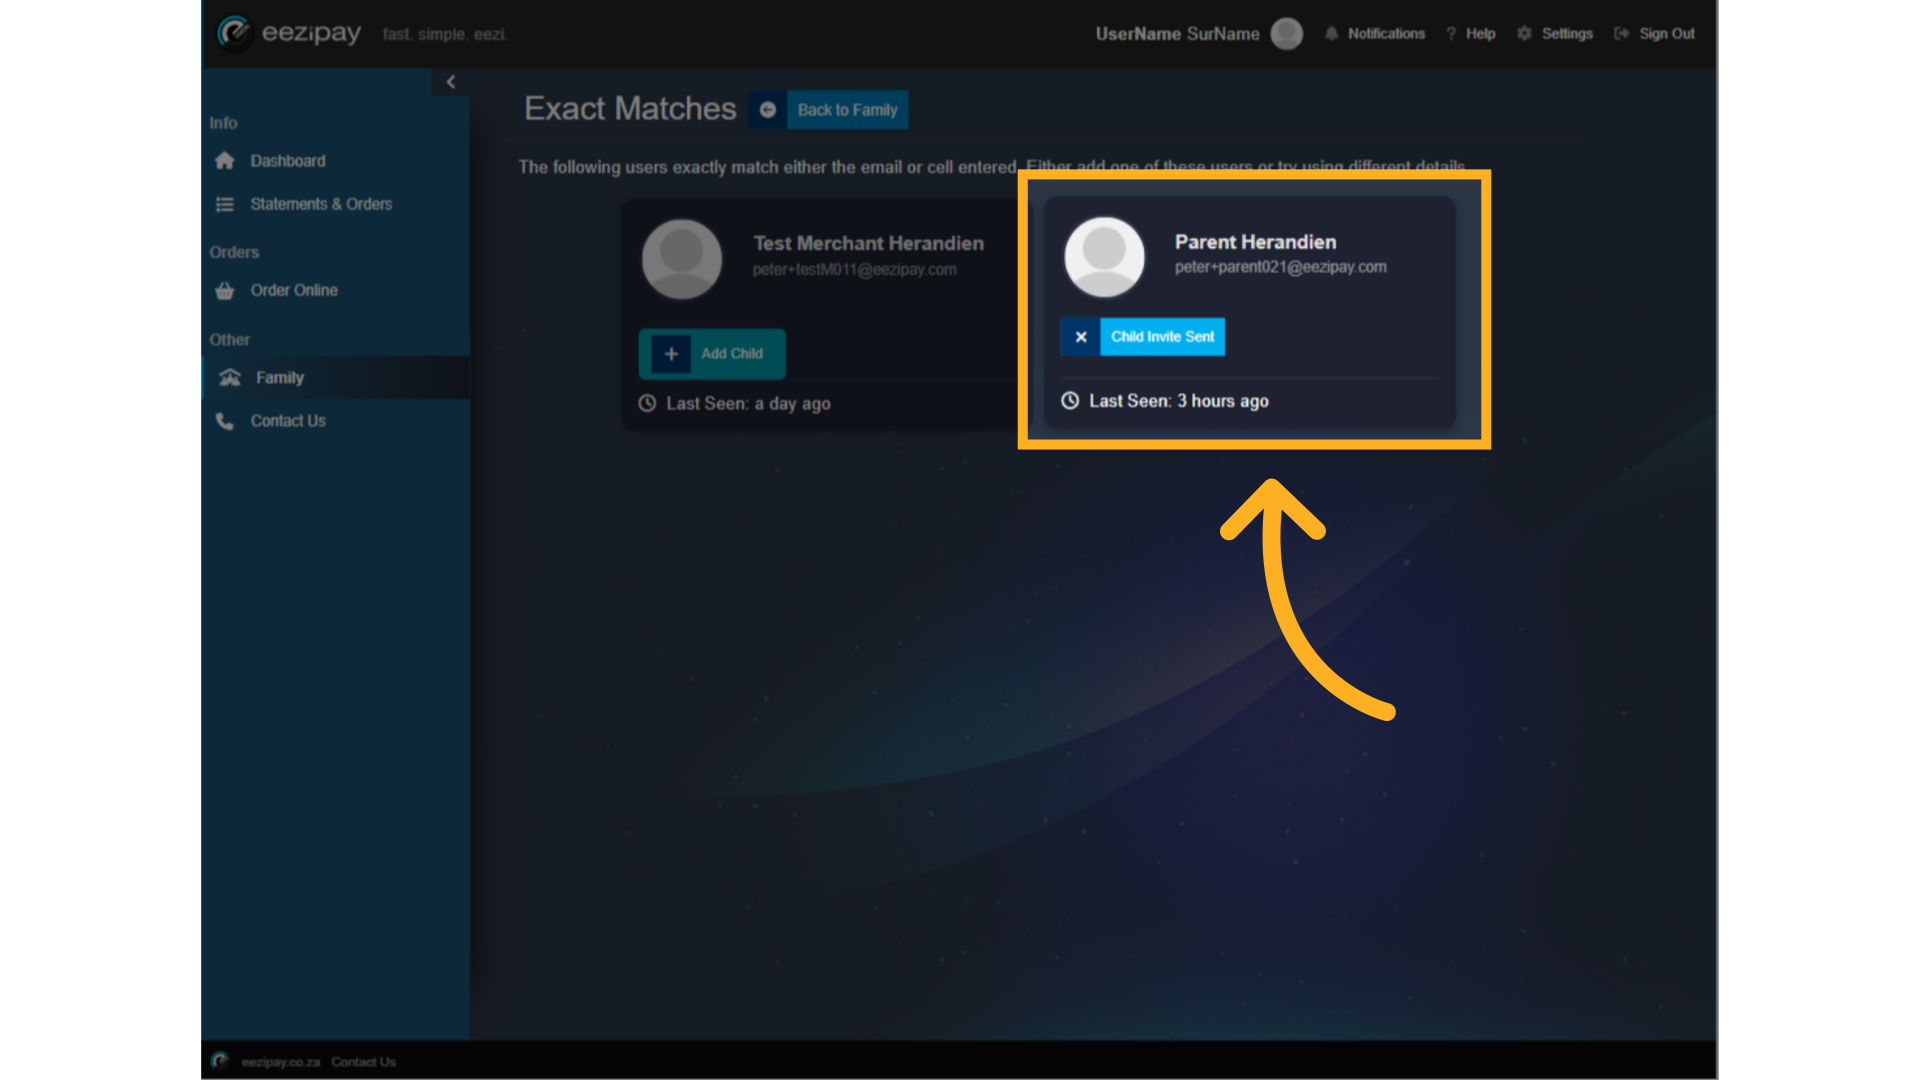The width and height of the screenshot is (1920, 1080).
Task: Open the Help link
Action: tap(1480, 34)
